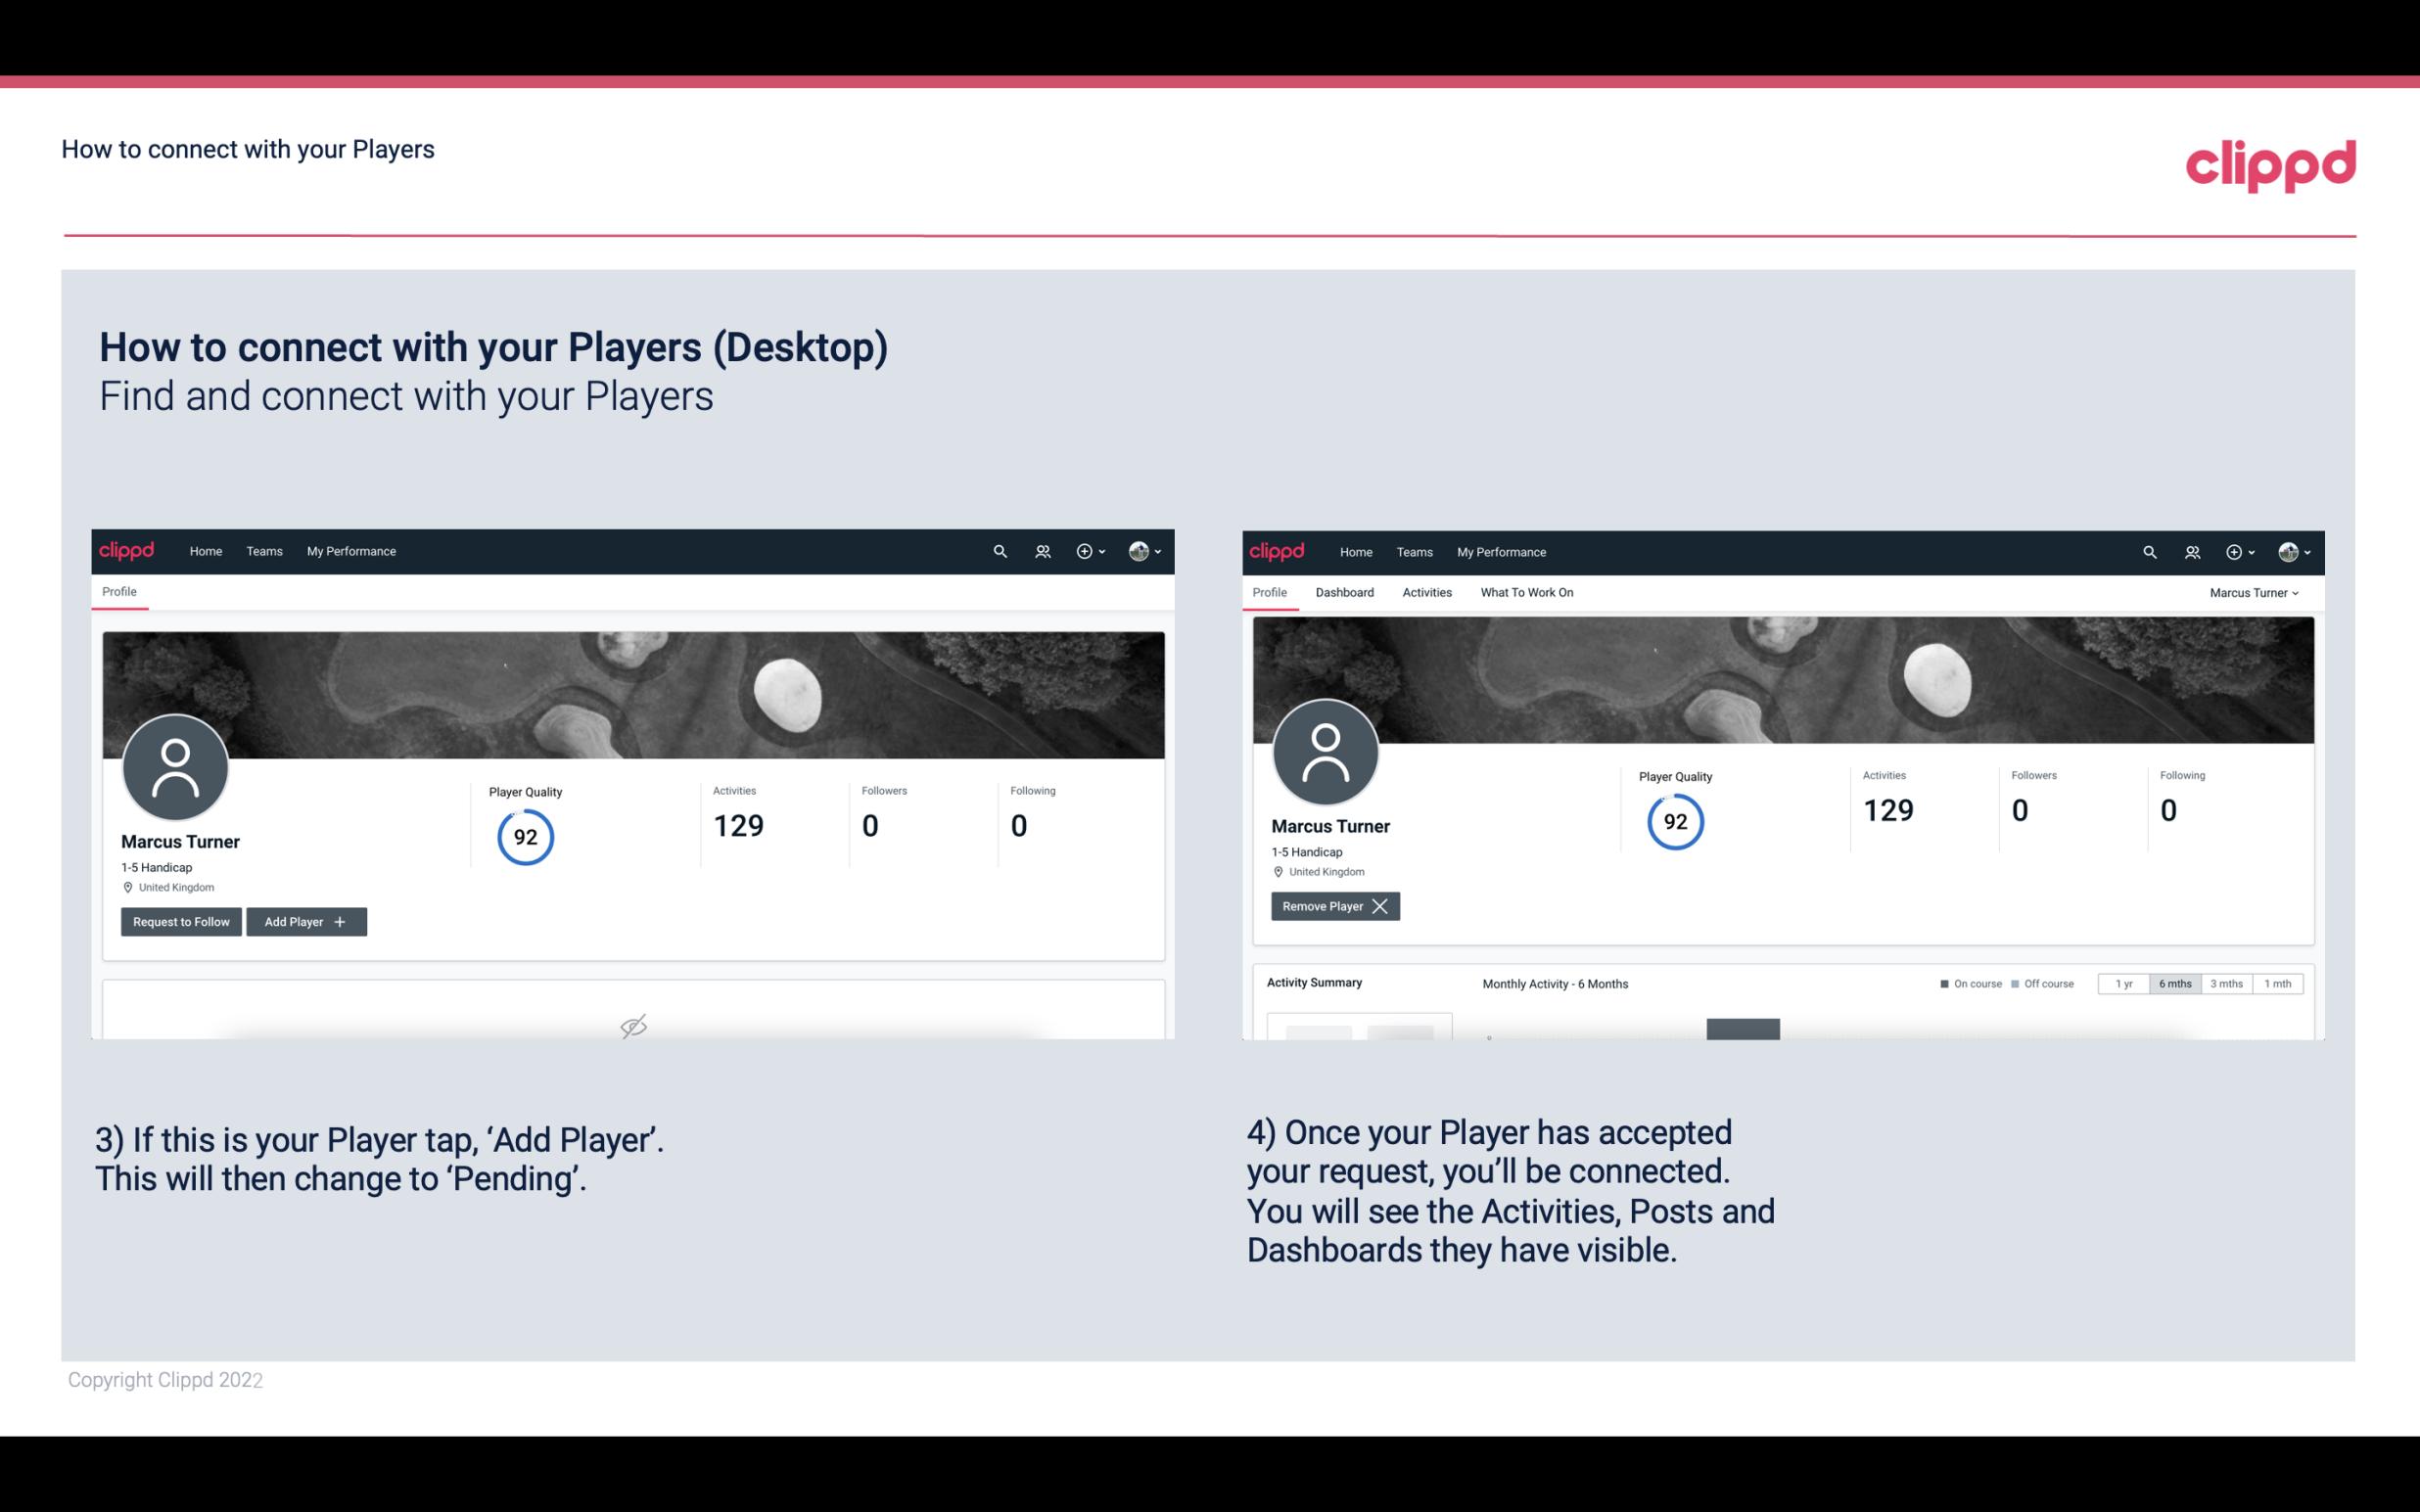Click the search icon in left navbar

point(999,552)
